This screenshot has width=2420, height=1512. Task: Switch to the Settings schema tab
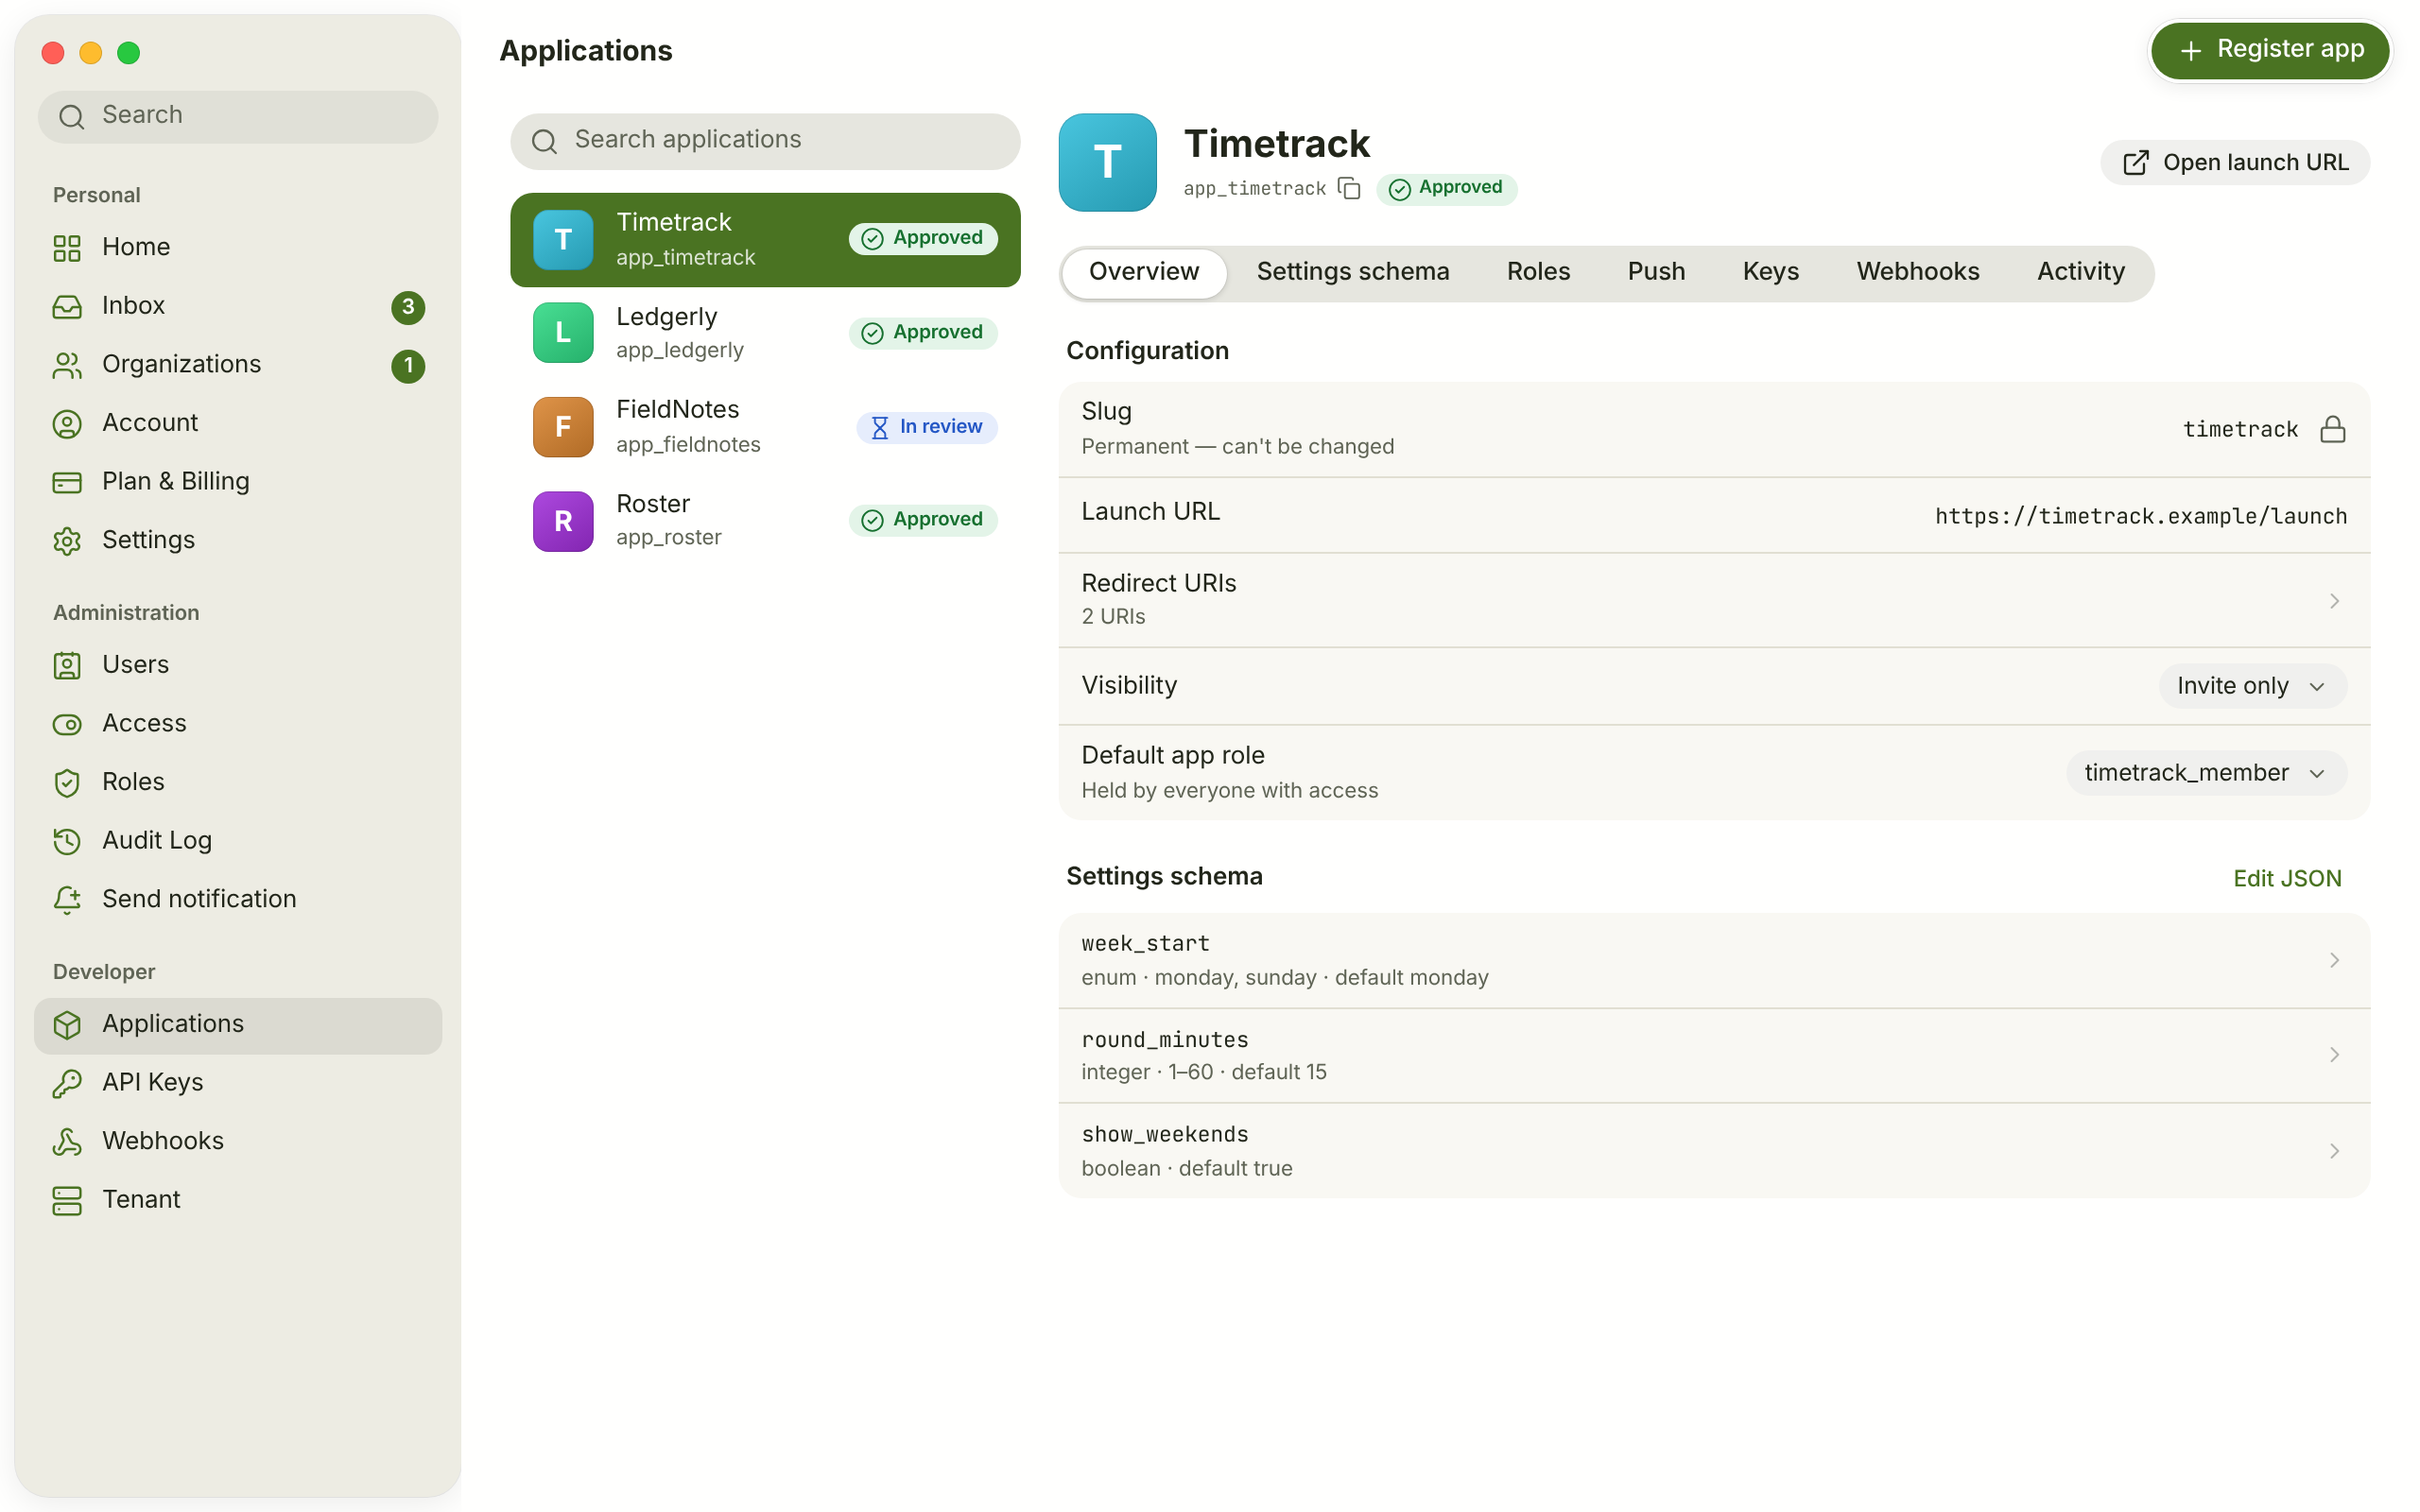(x=1352, y=272)
